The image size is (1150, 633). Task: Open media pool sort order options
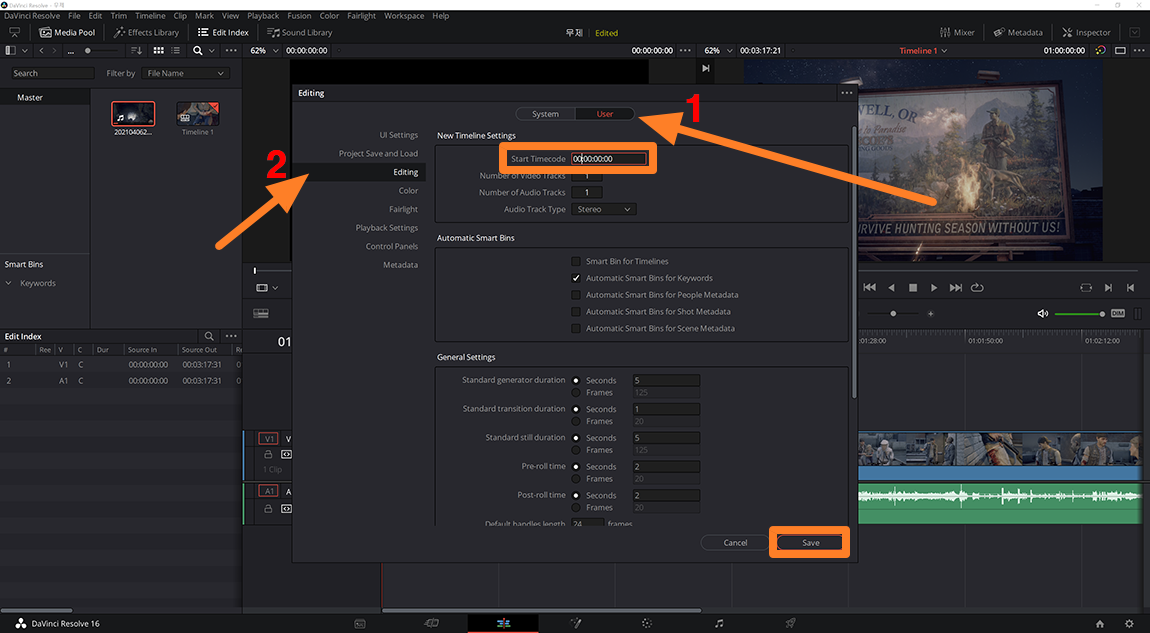tap(136, 51)
